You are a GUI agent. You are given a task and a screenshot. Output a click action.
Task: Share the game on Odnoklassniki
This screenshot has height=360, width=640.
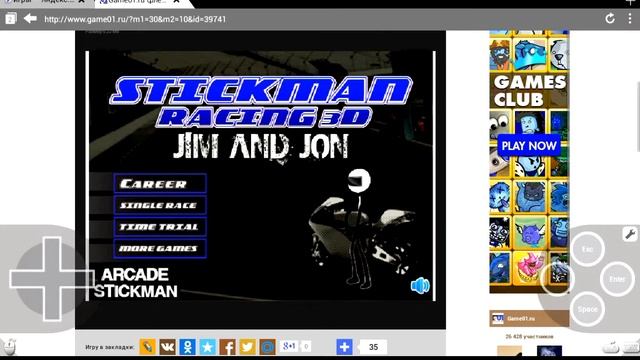(x=187, y=347)
